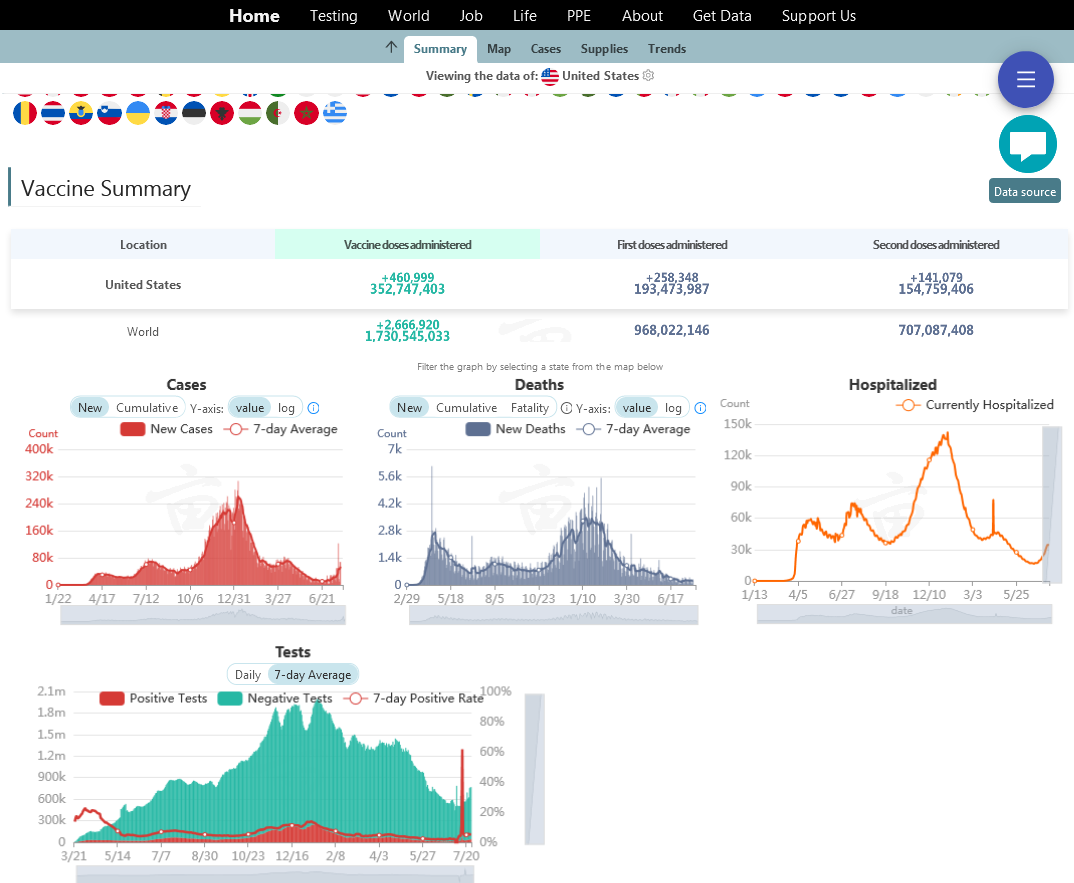This screenshot has width=1074, height=883.
Task: Click the Greece flag icon
Action: click(x=335, y=113)
